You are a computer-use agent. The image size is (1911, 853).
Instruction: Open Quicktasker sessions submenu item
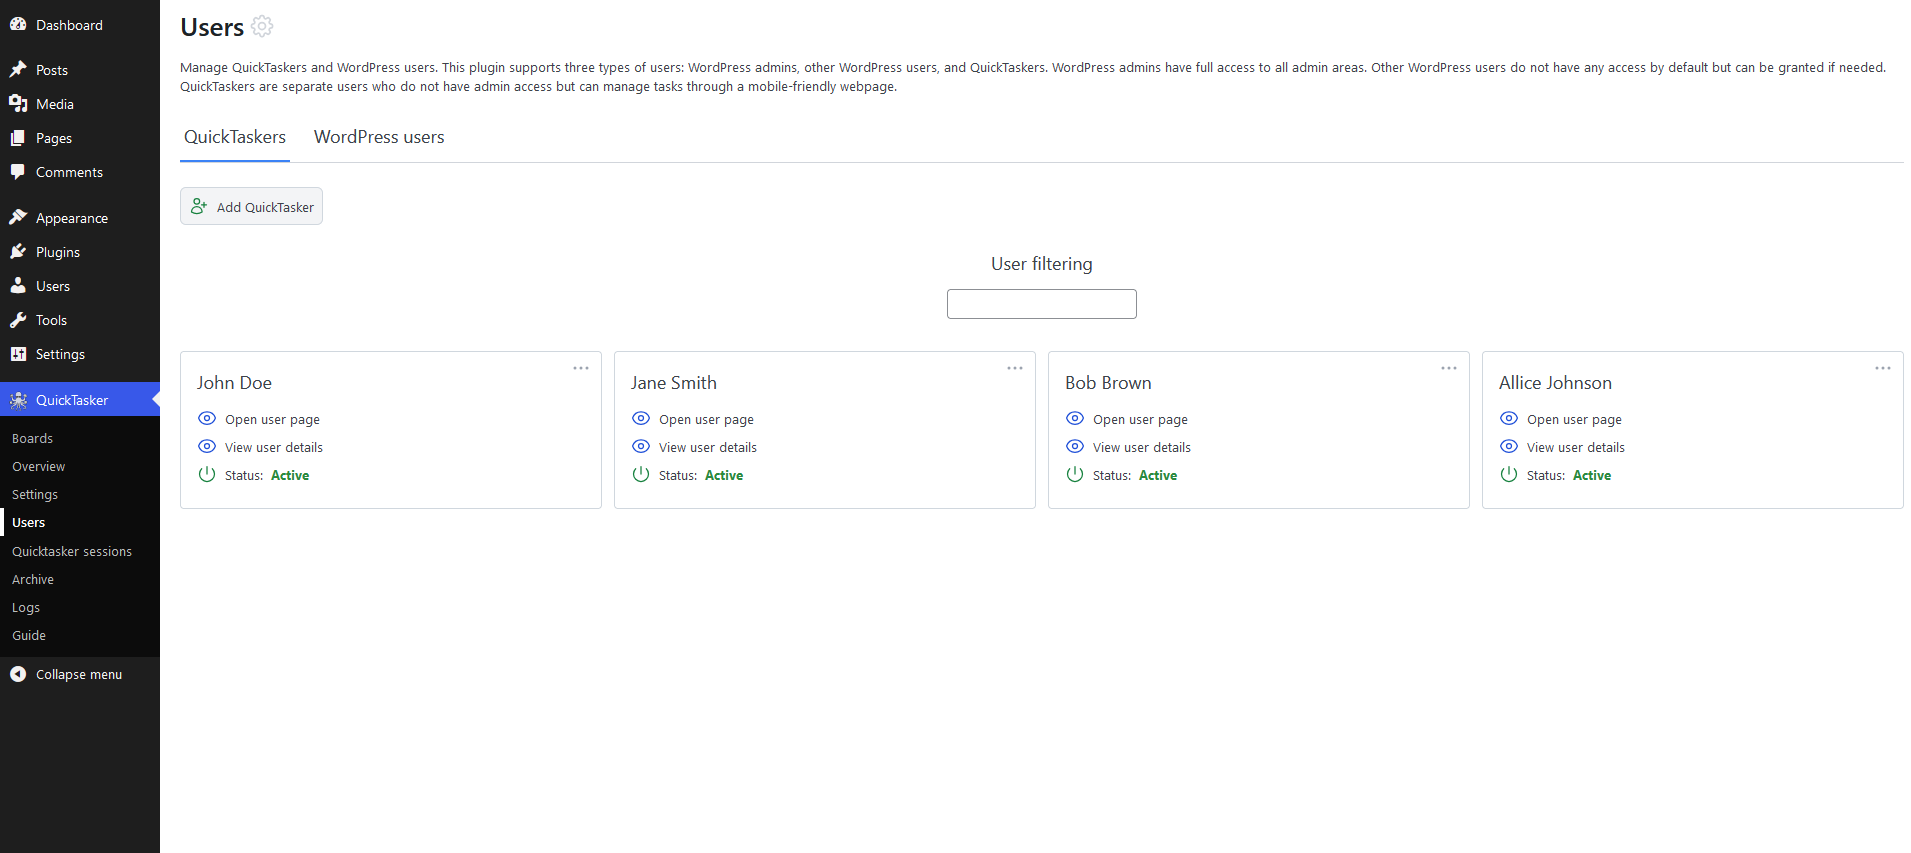point(72,551)
